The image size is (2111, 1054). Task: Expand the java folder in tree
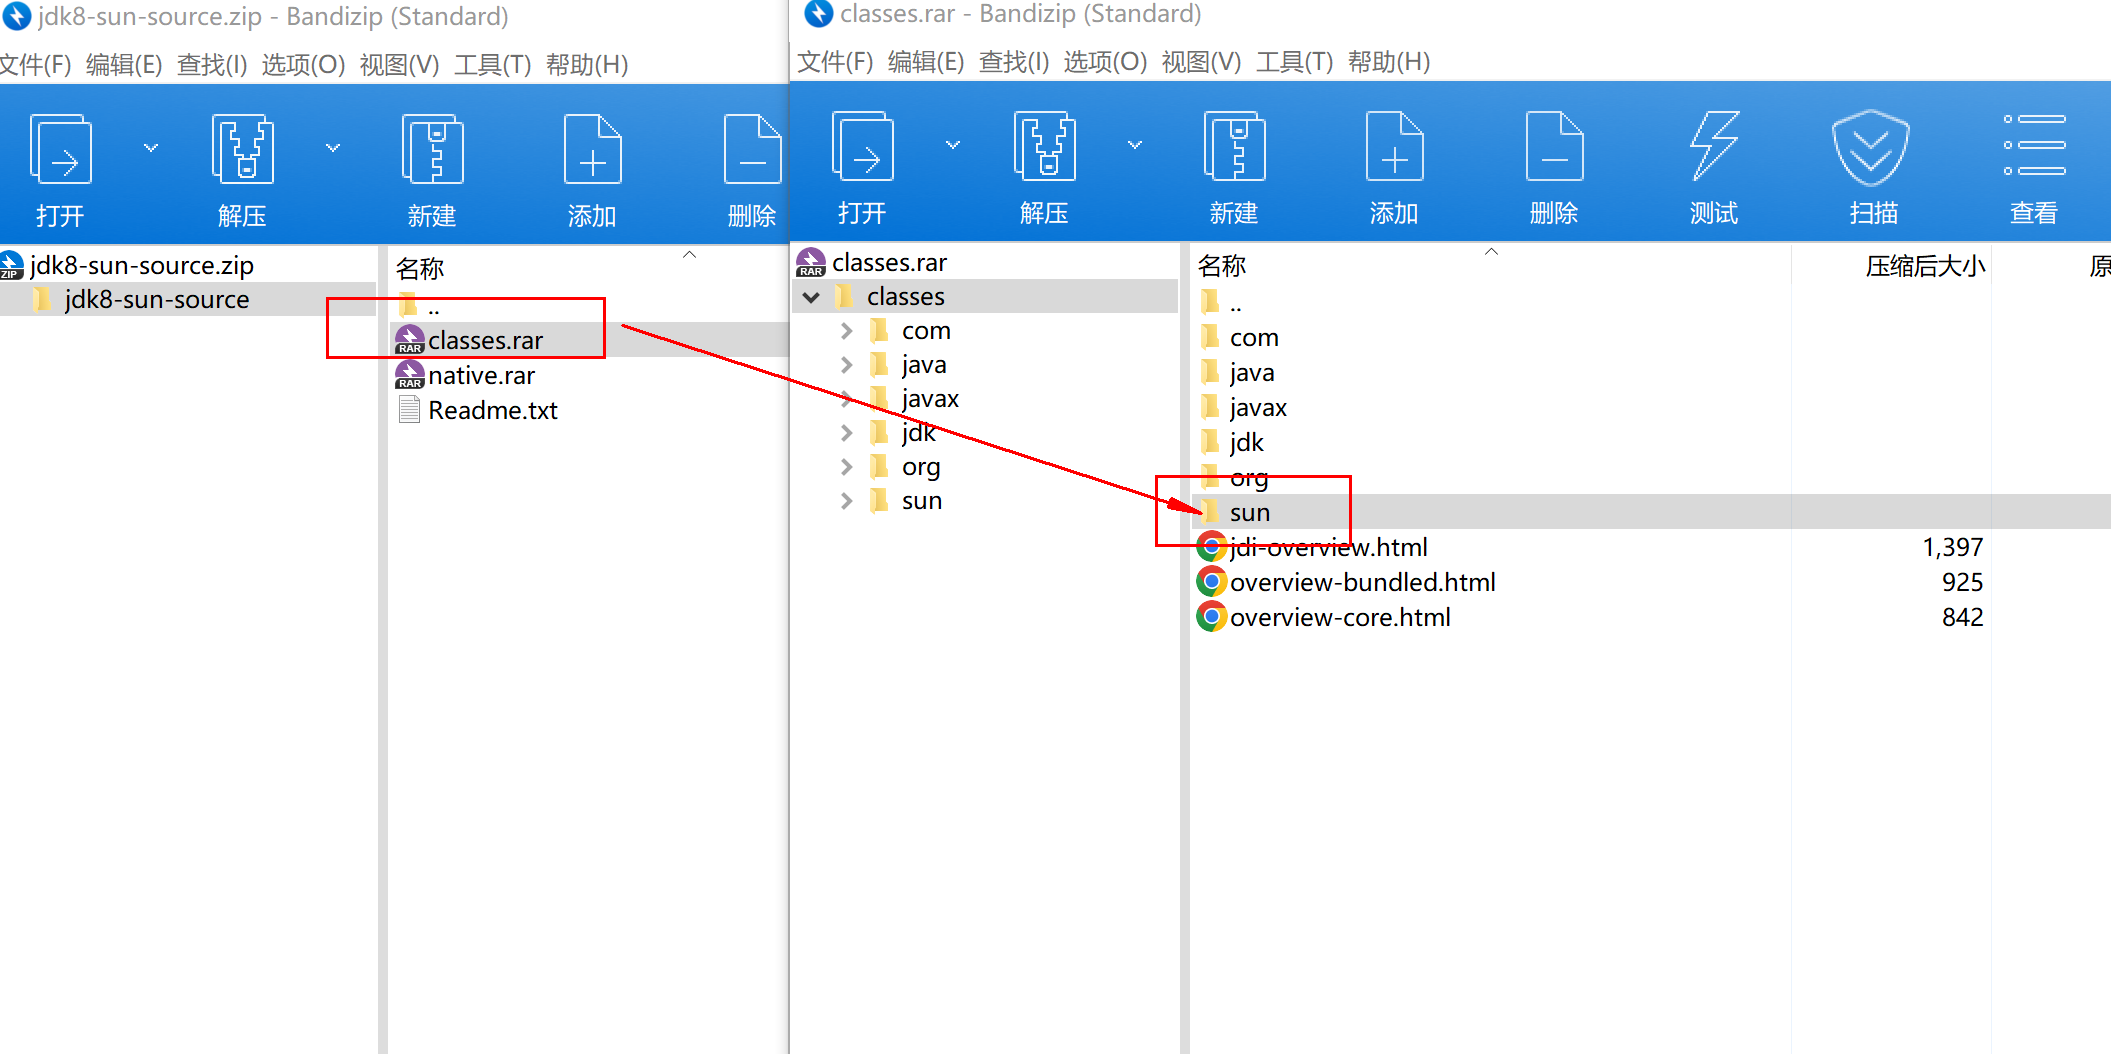coord(847,365)
